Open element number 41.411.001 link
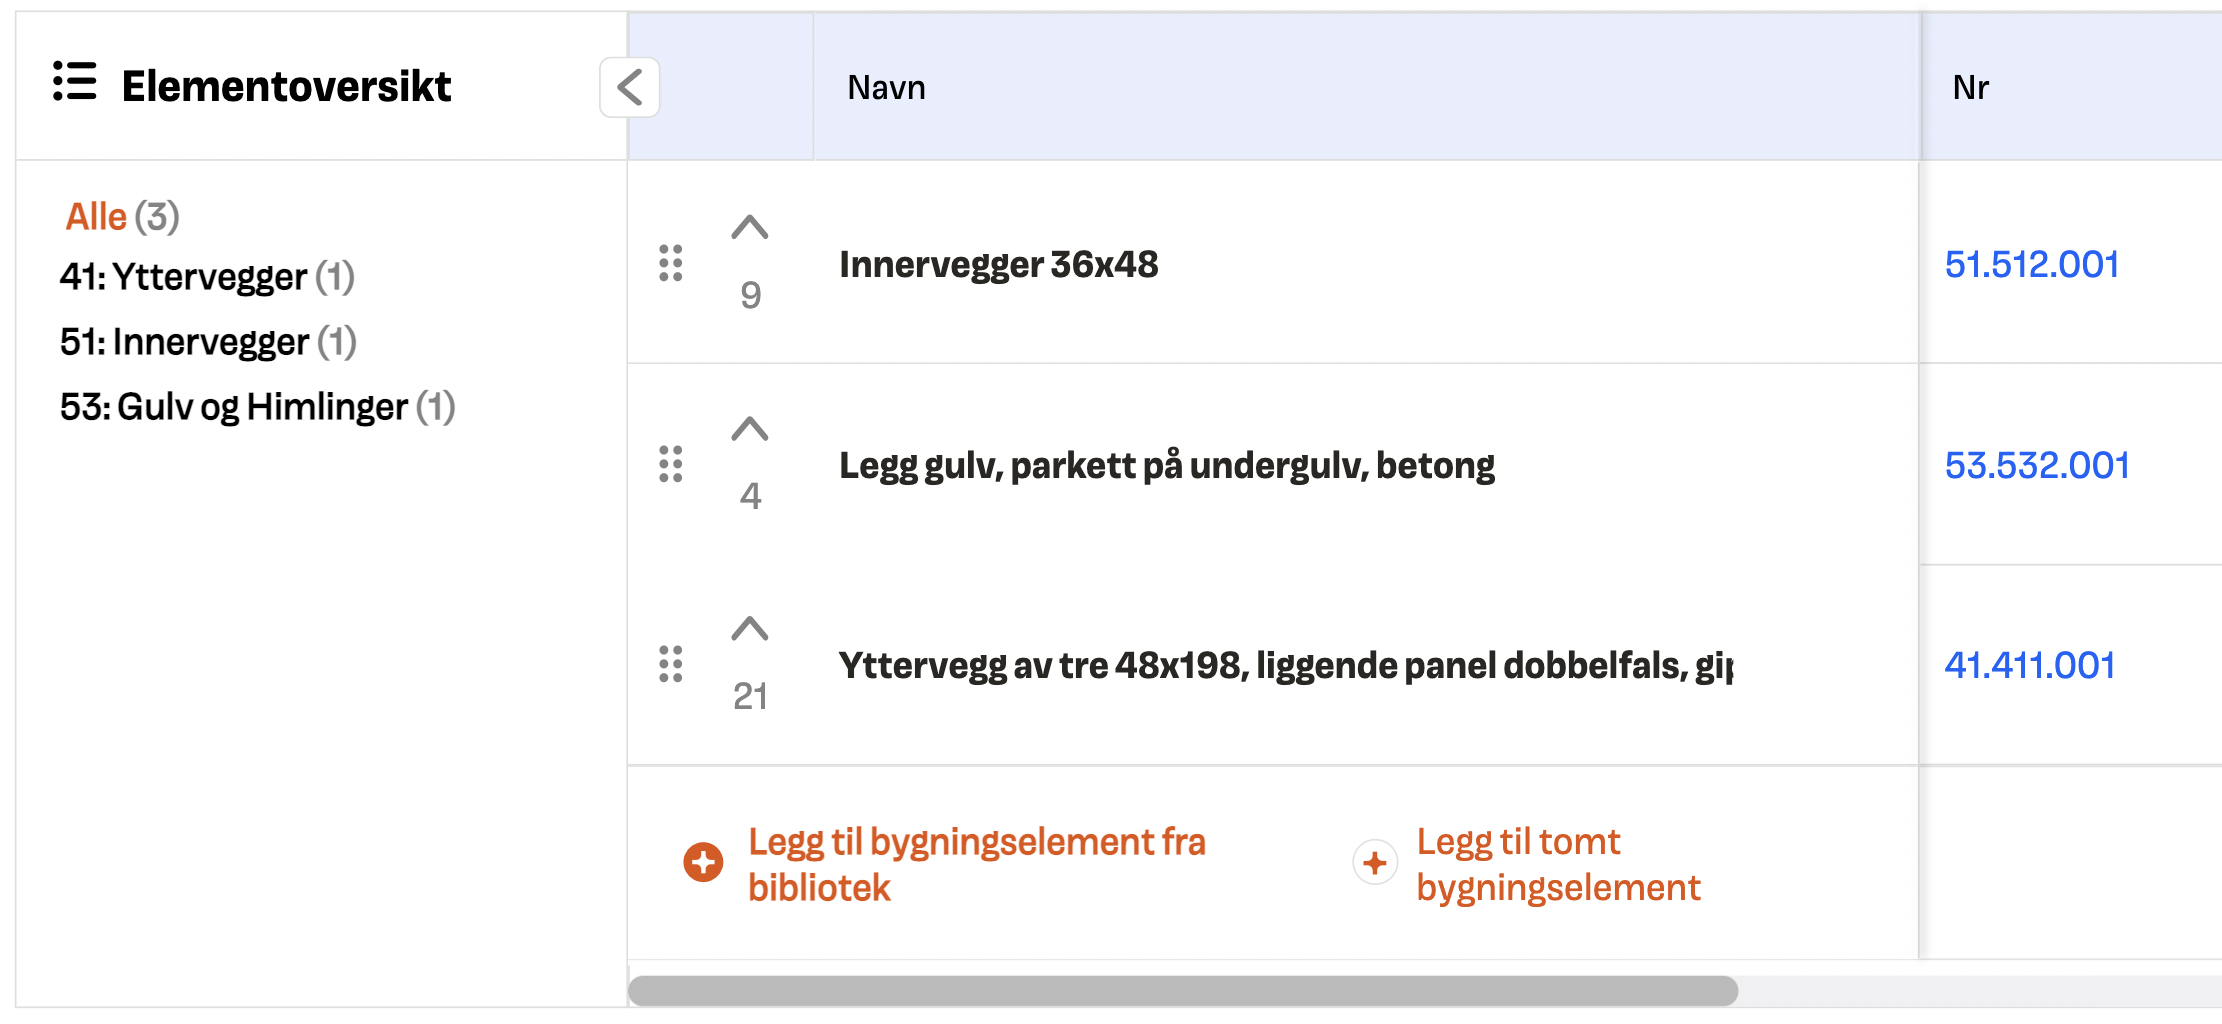 point(2030,665)
